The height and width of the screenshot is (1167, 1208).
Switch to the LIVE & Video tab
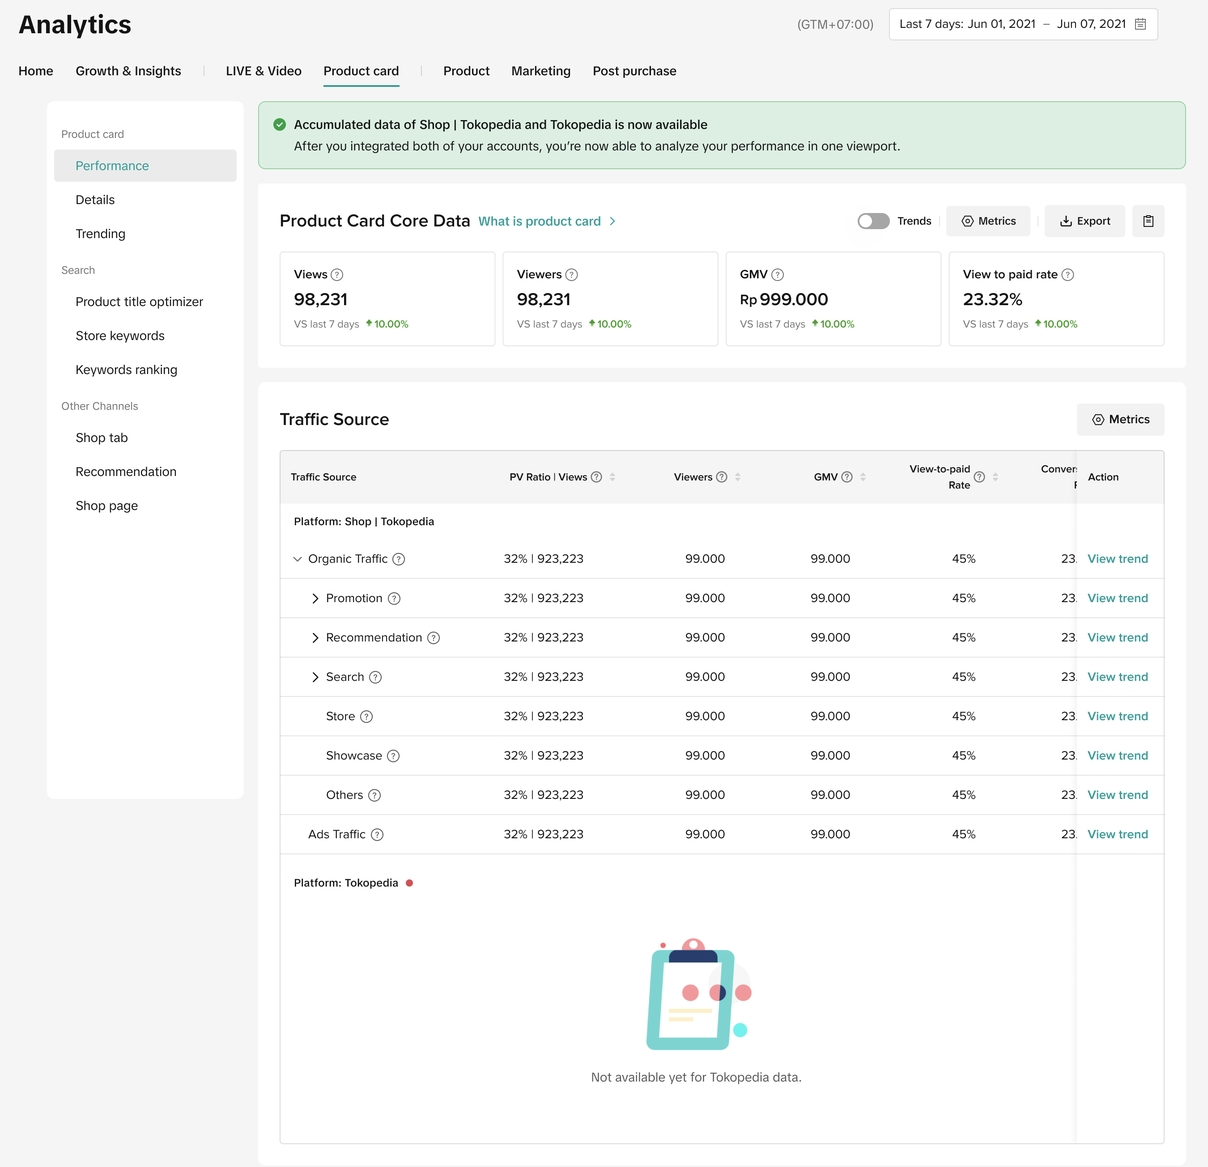pos(263,71)
